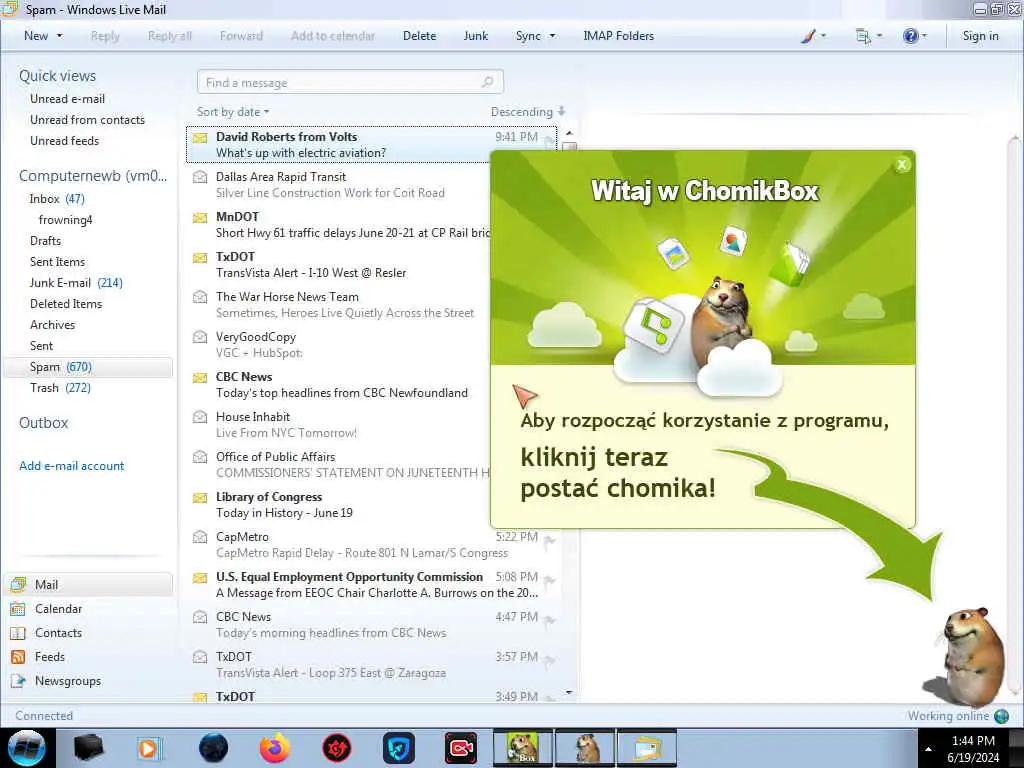Screen dimensions: 1024x768
Task: Toggle Descending sort order
Action: [x=528, y=112]
